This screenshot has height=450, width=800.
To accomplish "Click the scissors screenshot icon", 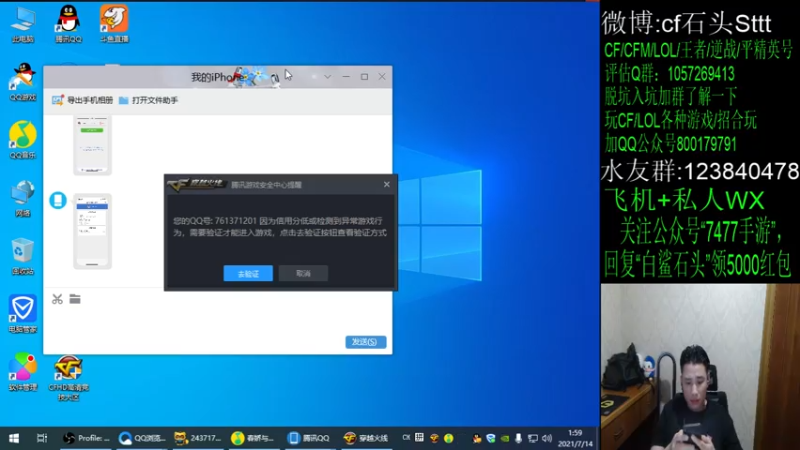I will (x=57, y=299).
